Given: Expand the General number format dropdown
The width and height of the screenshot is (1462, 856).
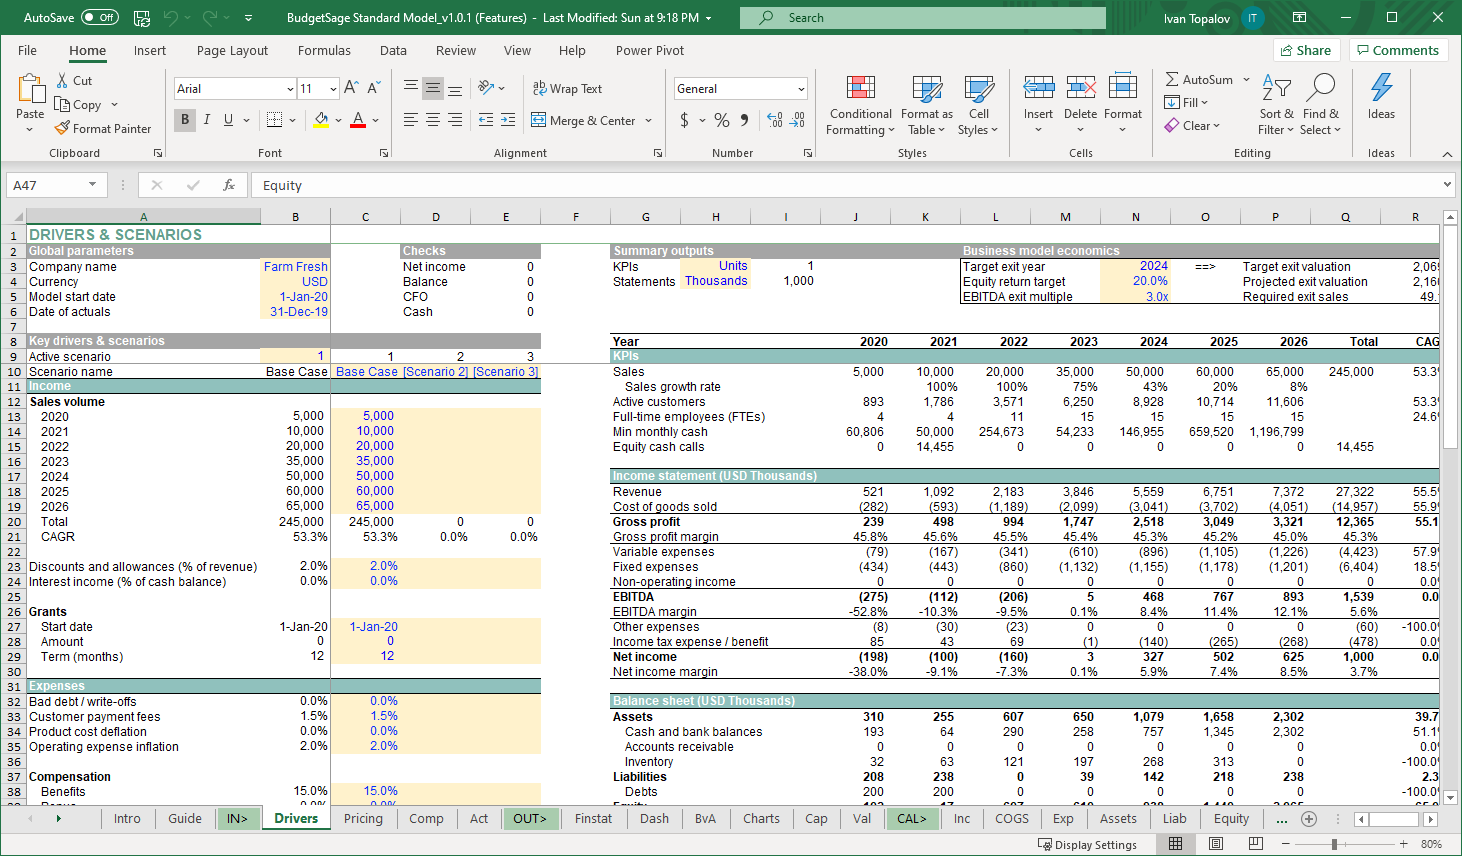Looking at the screenshot, I should pyautogui.click(x=801, y=89).
